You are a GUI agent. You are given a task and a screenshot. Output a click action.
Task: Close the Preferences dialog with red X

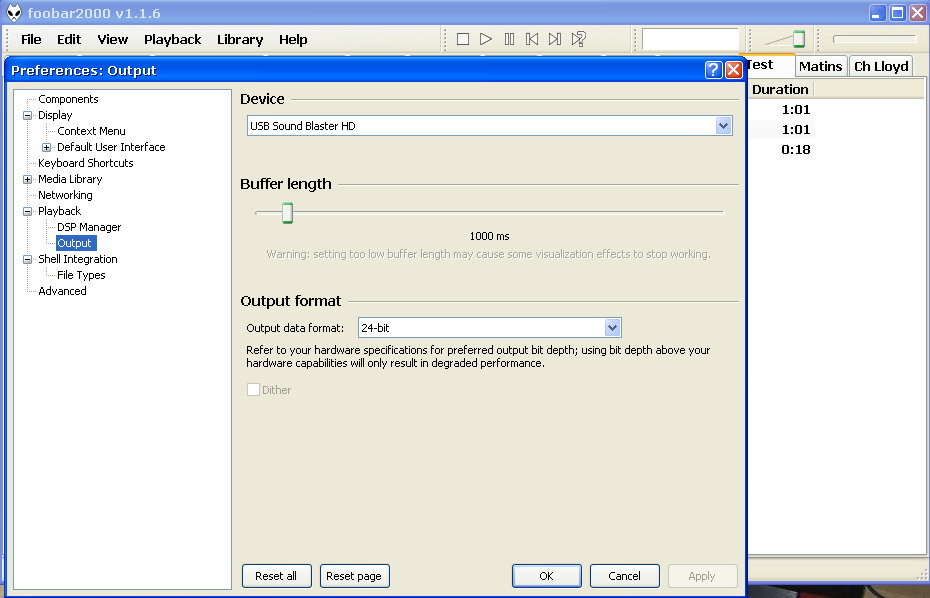(x=734, y=70)
